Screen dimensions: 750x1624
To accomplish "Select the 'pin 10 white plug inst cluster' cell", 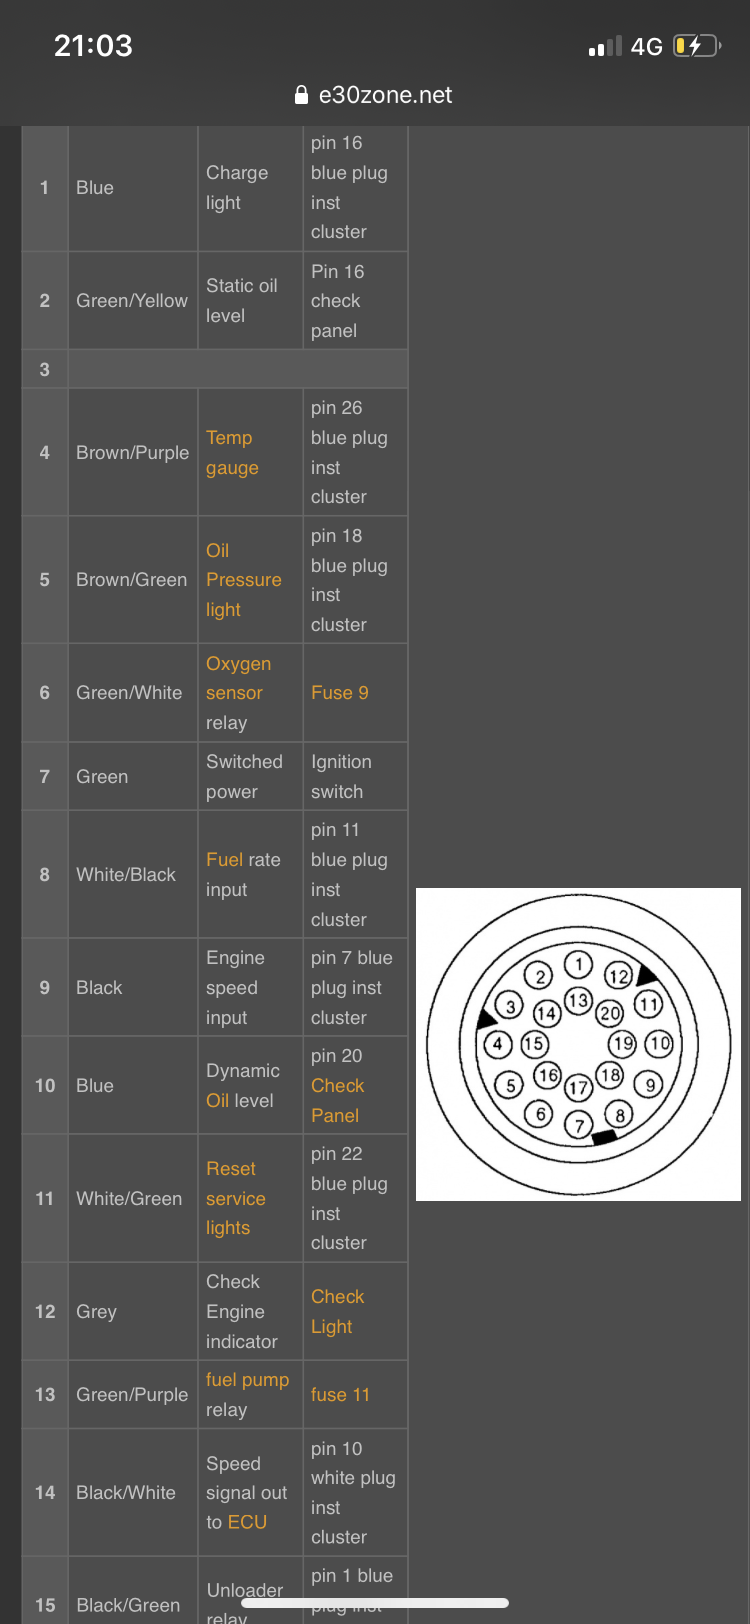I will point(355,1493).
